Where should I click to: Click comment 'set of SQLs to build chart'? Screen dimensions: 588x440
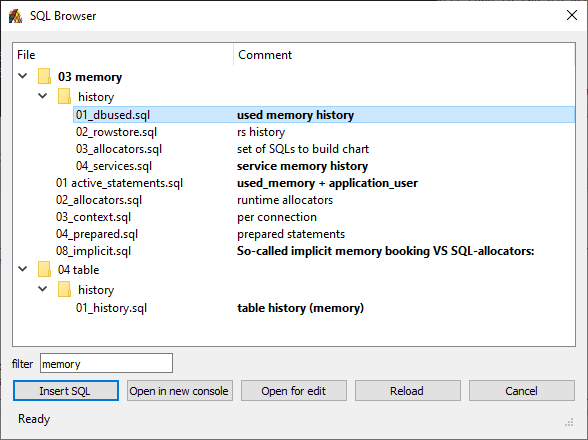pos(303,149)
